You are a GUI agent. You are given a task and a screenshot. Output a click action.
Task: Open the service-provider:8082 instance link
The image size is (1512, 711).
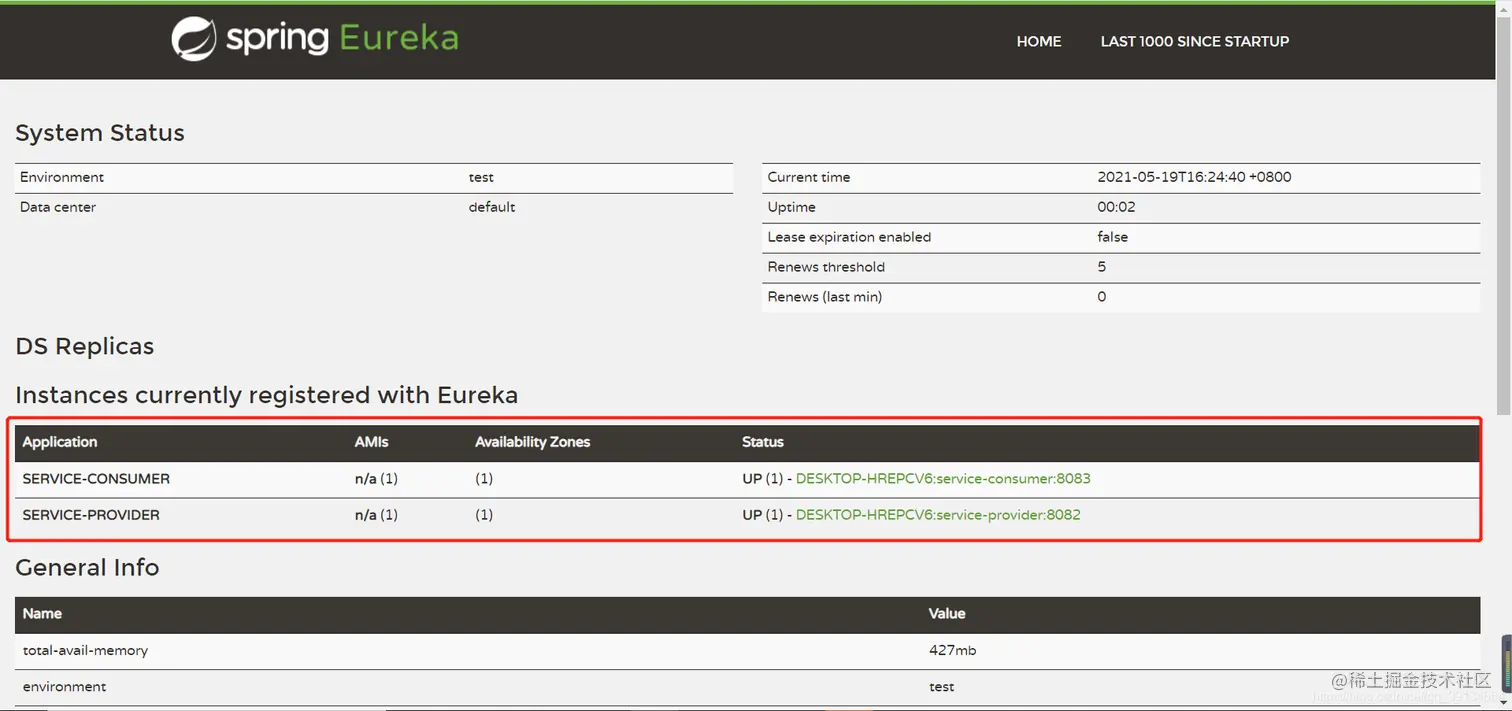tap(938, 515)
